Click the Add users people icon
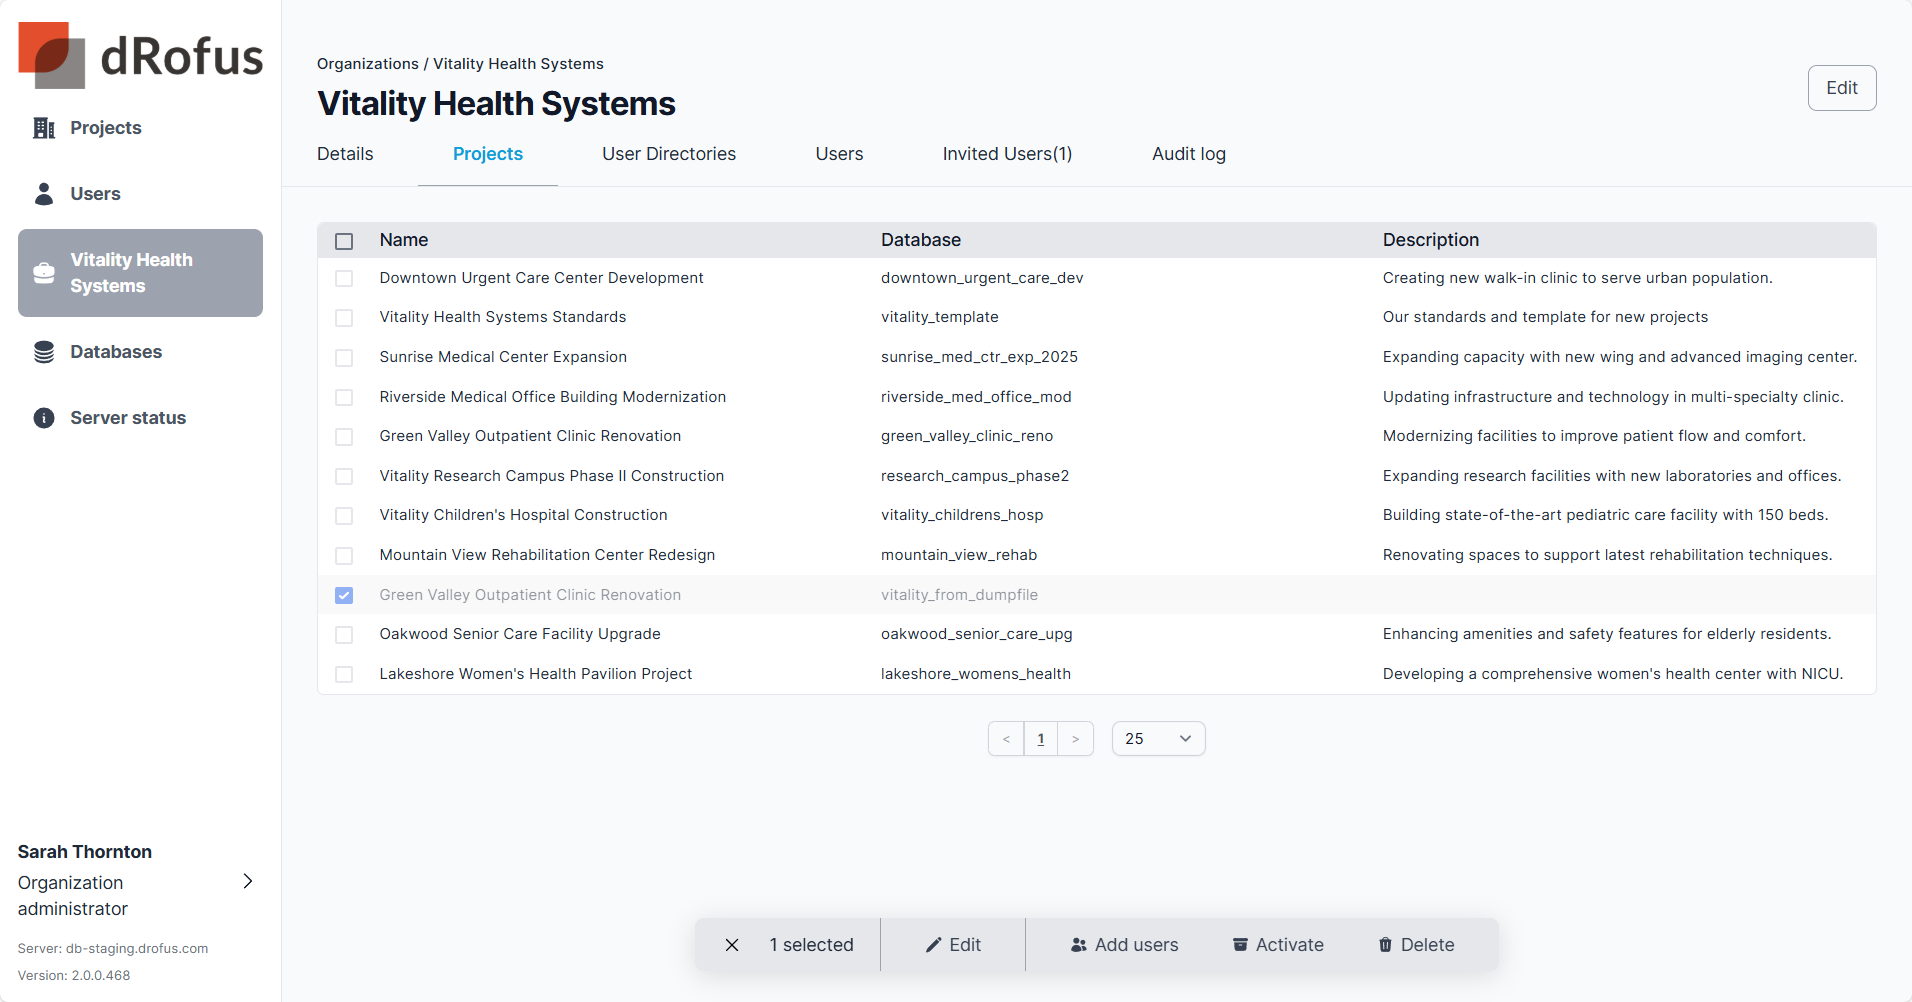Image resolution: width=1912 pixels, height=1002 pixels. (x=1079, y=945)
